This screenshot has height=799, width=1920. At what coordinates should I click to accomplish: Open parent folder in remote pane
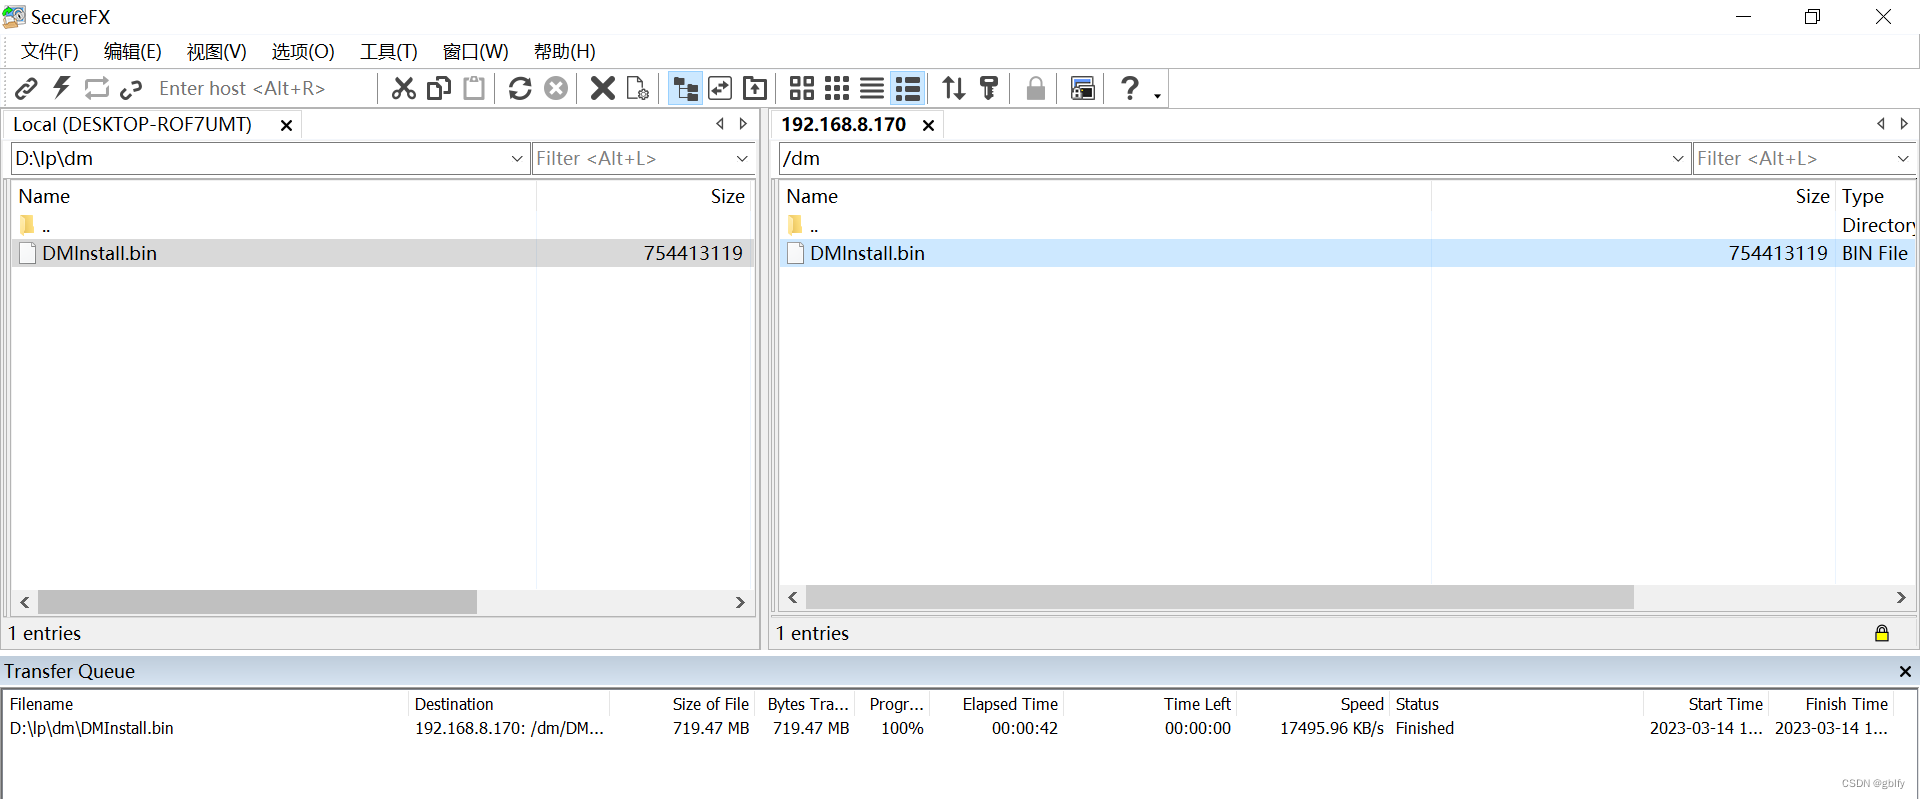[x=803, y=225]
